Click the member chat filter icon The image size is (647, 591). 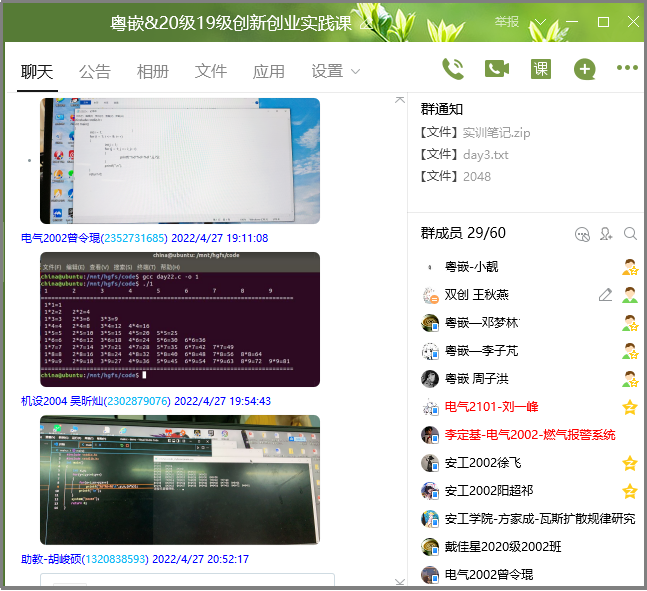582,234
